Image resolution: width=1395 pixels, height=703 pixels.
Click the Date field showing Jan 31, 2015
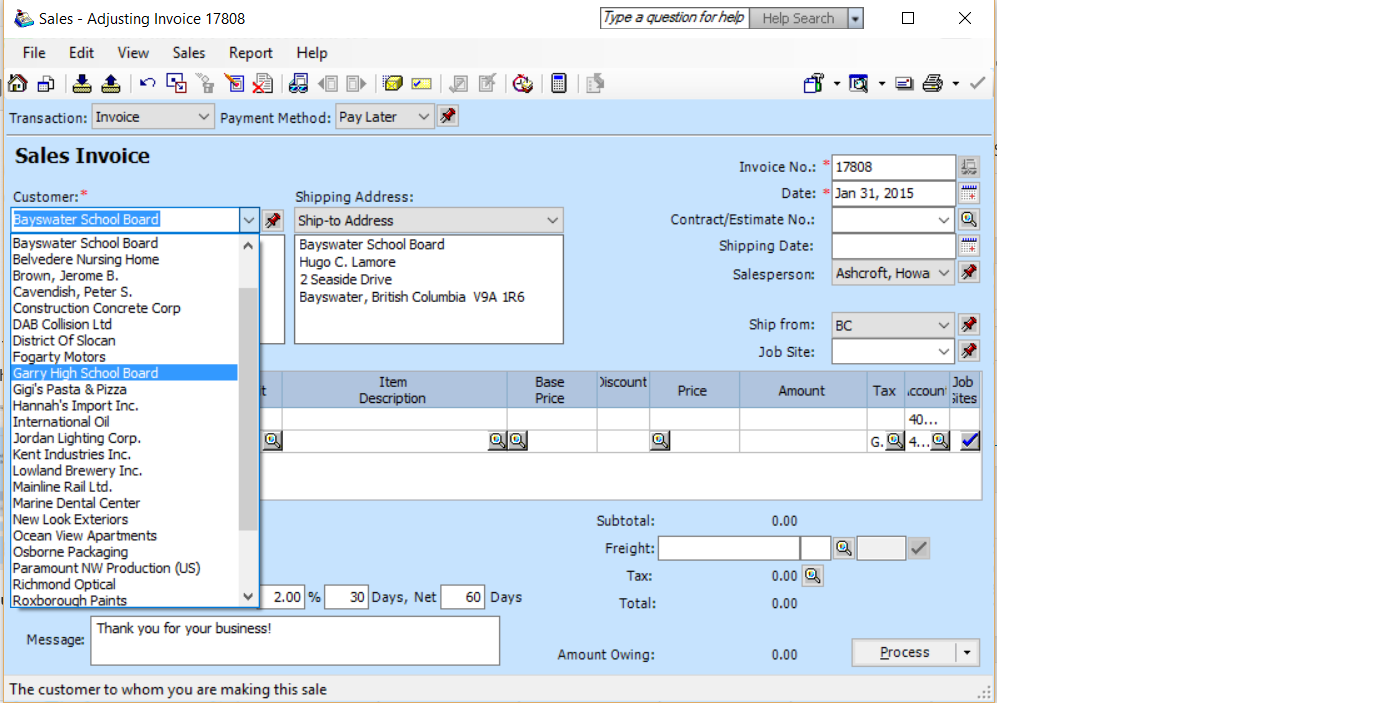tap(894, 193)
